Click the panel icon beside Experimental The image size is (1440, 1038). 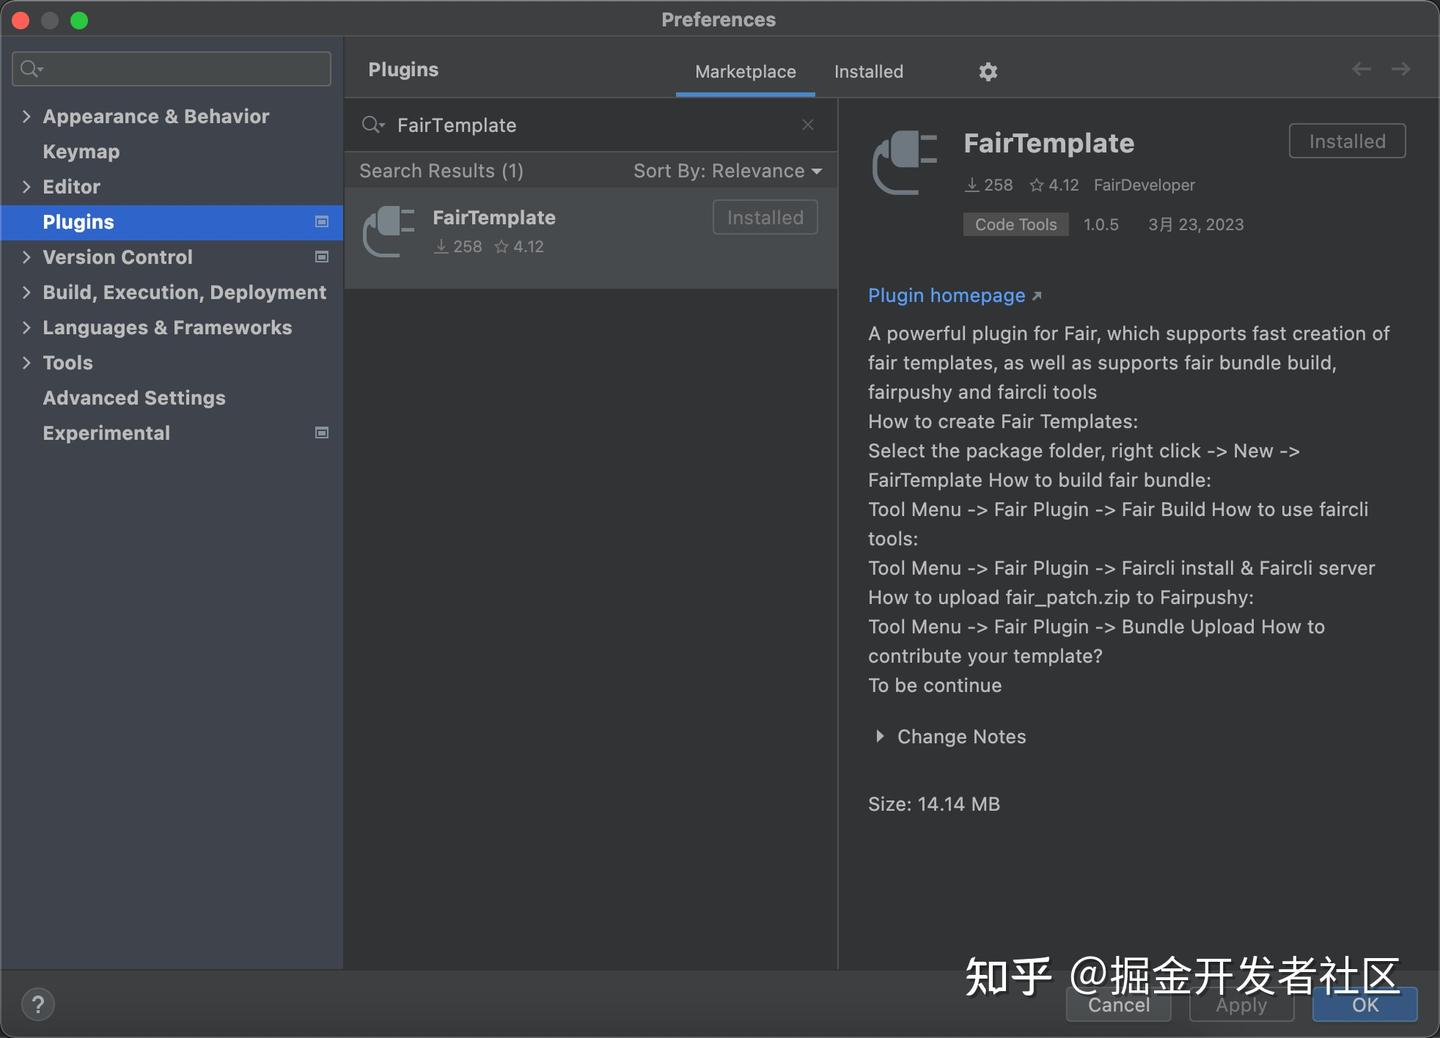(x=321, y=432)
